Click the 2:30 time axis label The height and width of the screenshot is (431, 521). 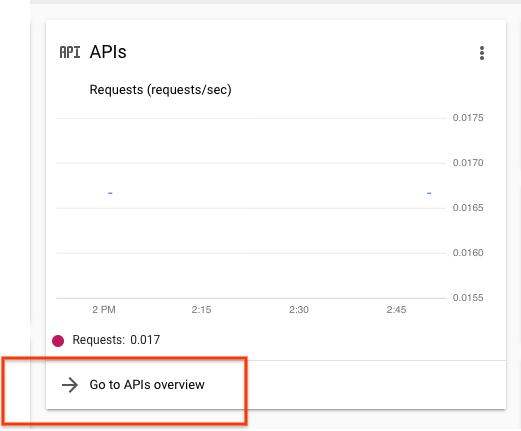[299, 310]
